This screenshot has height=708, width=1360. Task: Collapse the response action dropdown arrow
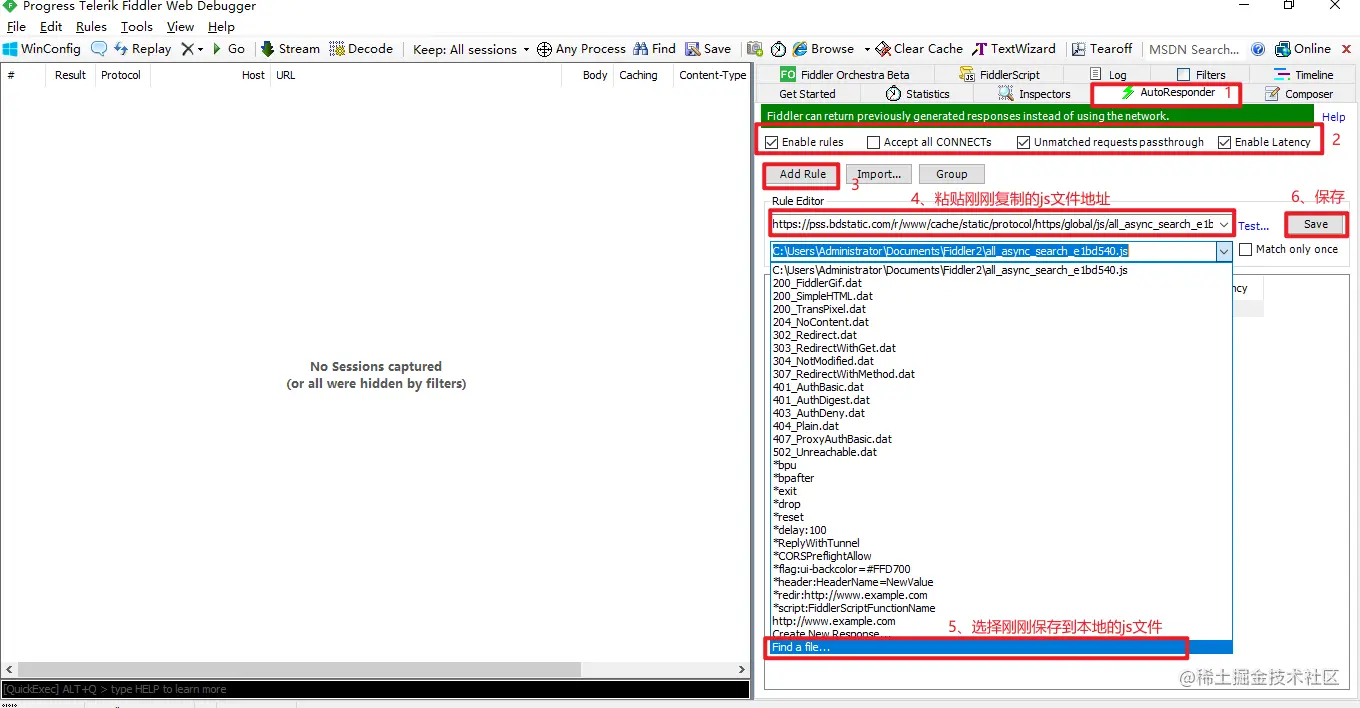tap(1224, 251)
